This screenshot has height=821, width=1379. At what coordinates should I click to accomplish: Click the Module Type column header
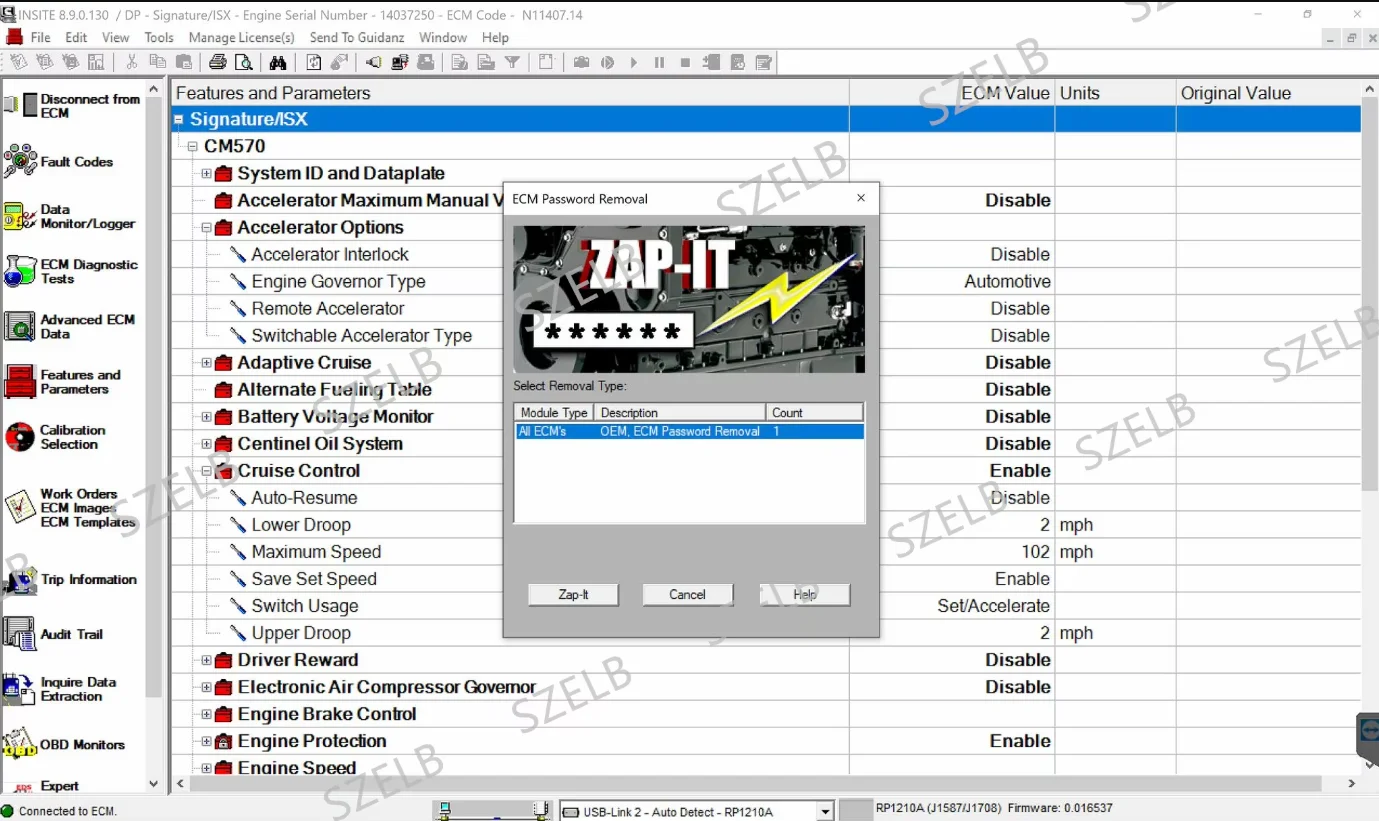pos(554,412)
